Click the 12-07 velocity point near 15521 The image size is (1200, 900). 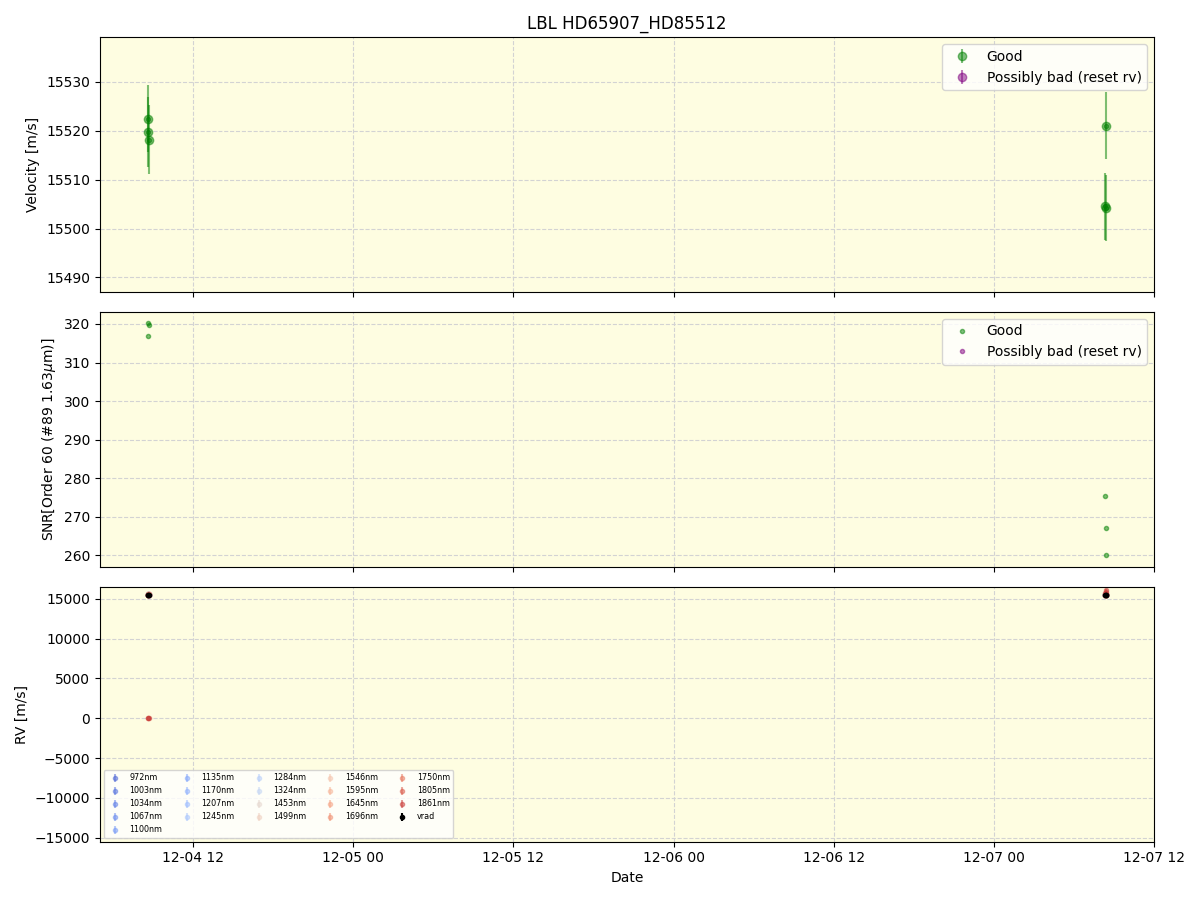pos(1106,126)
